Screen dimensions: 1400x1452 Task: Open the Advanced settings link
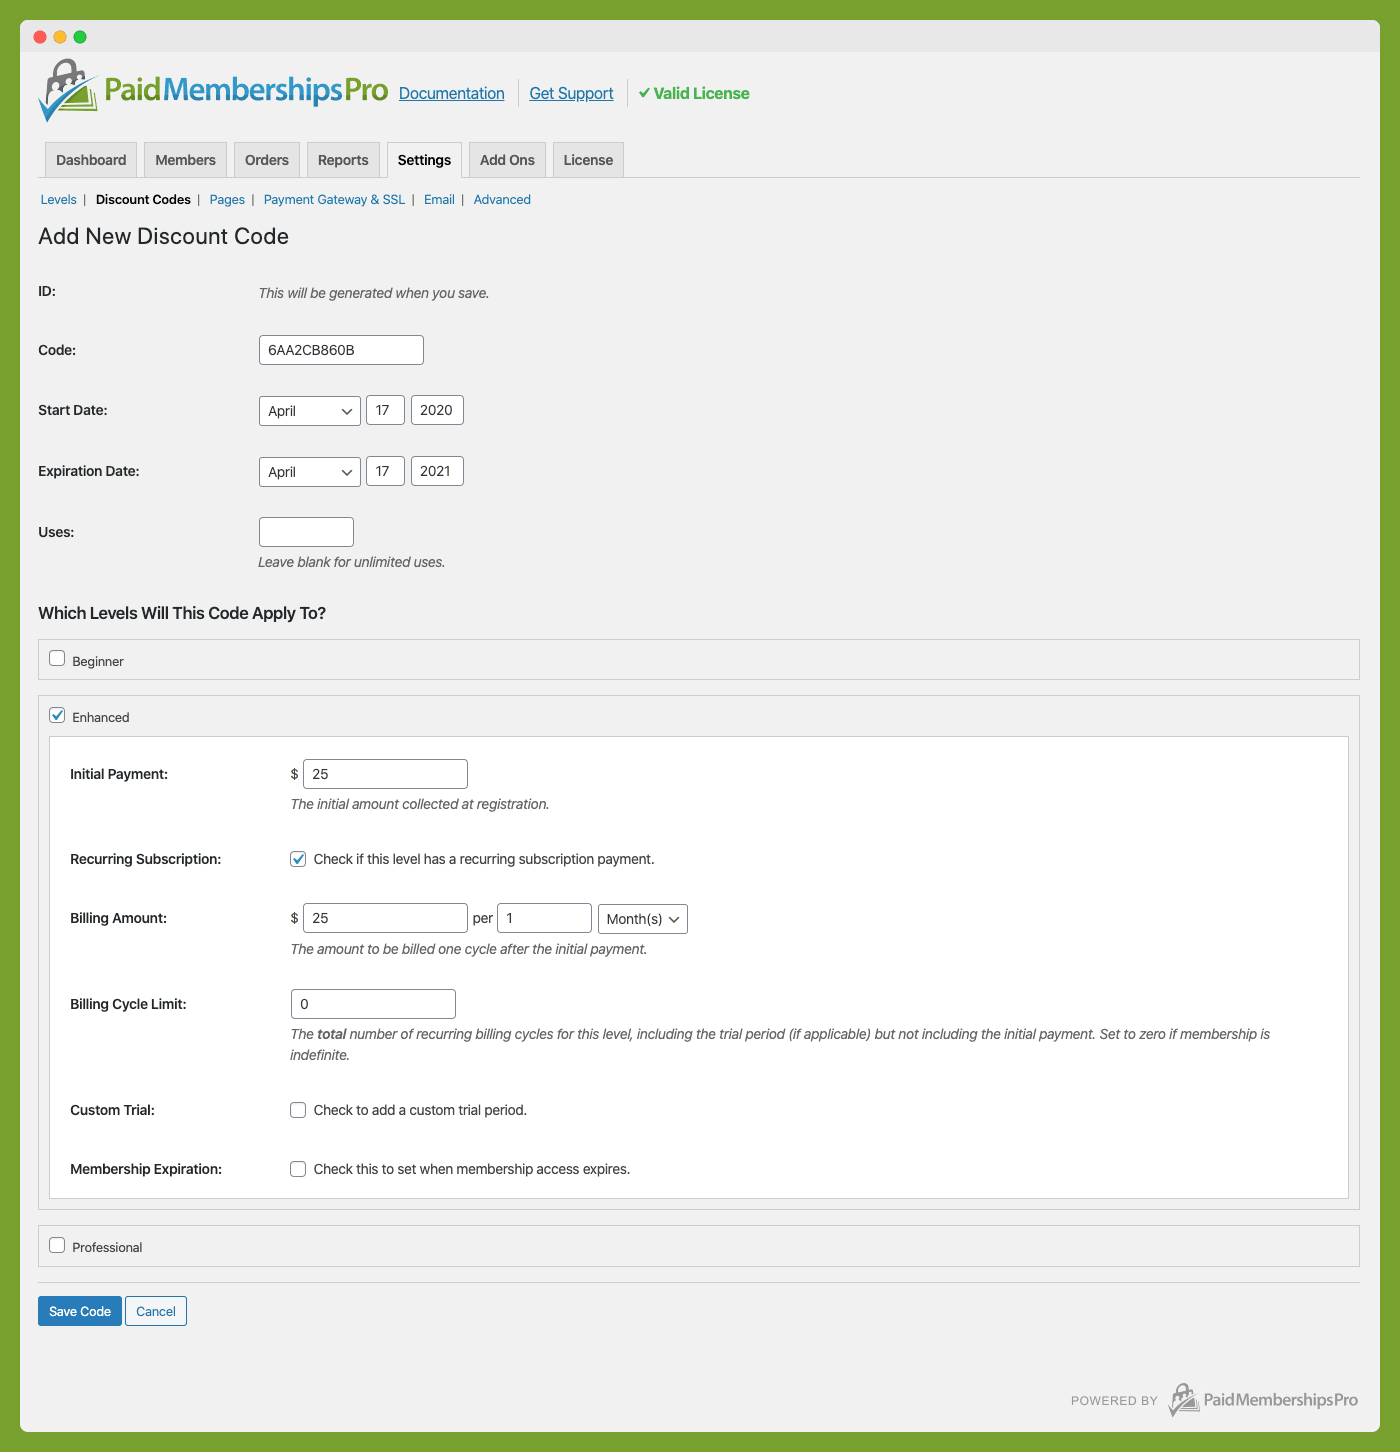pyautogui.click(x=502, y=200)
